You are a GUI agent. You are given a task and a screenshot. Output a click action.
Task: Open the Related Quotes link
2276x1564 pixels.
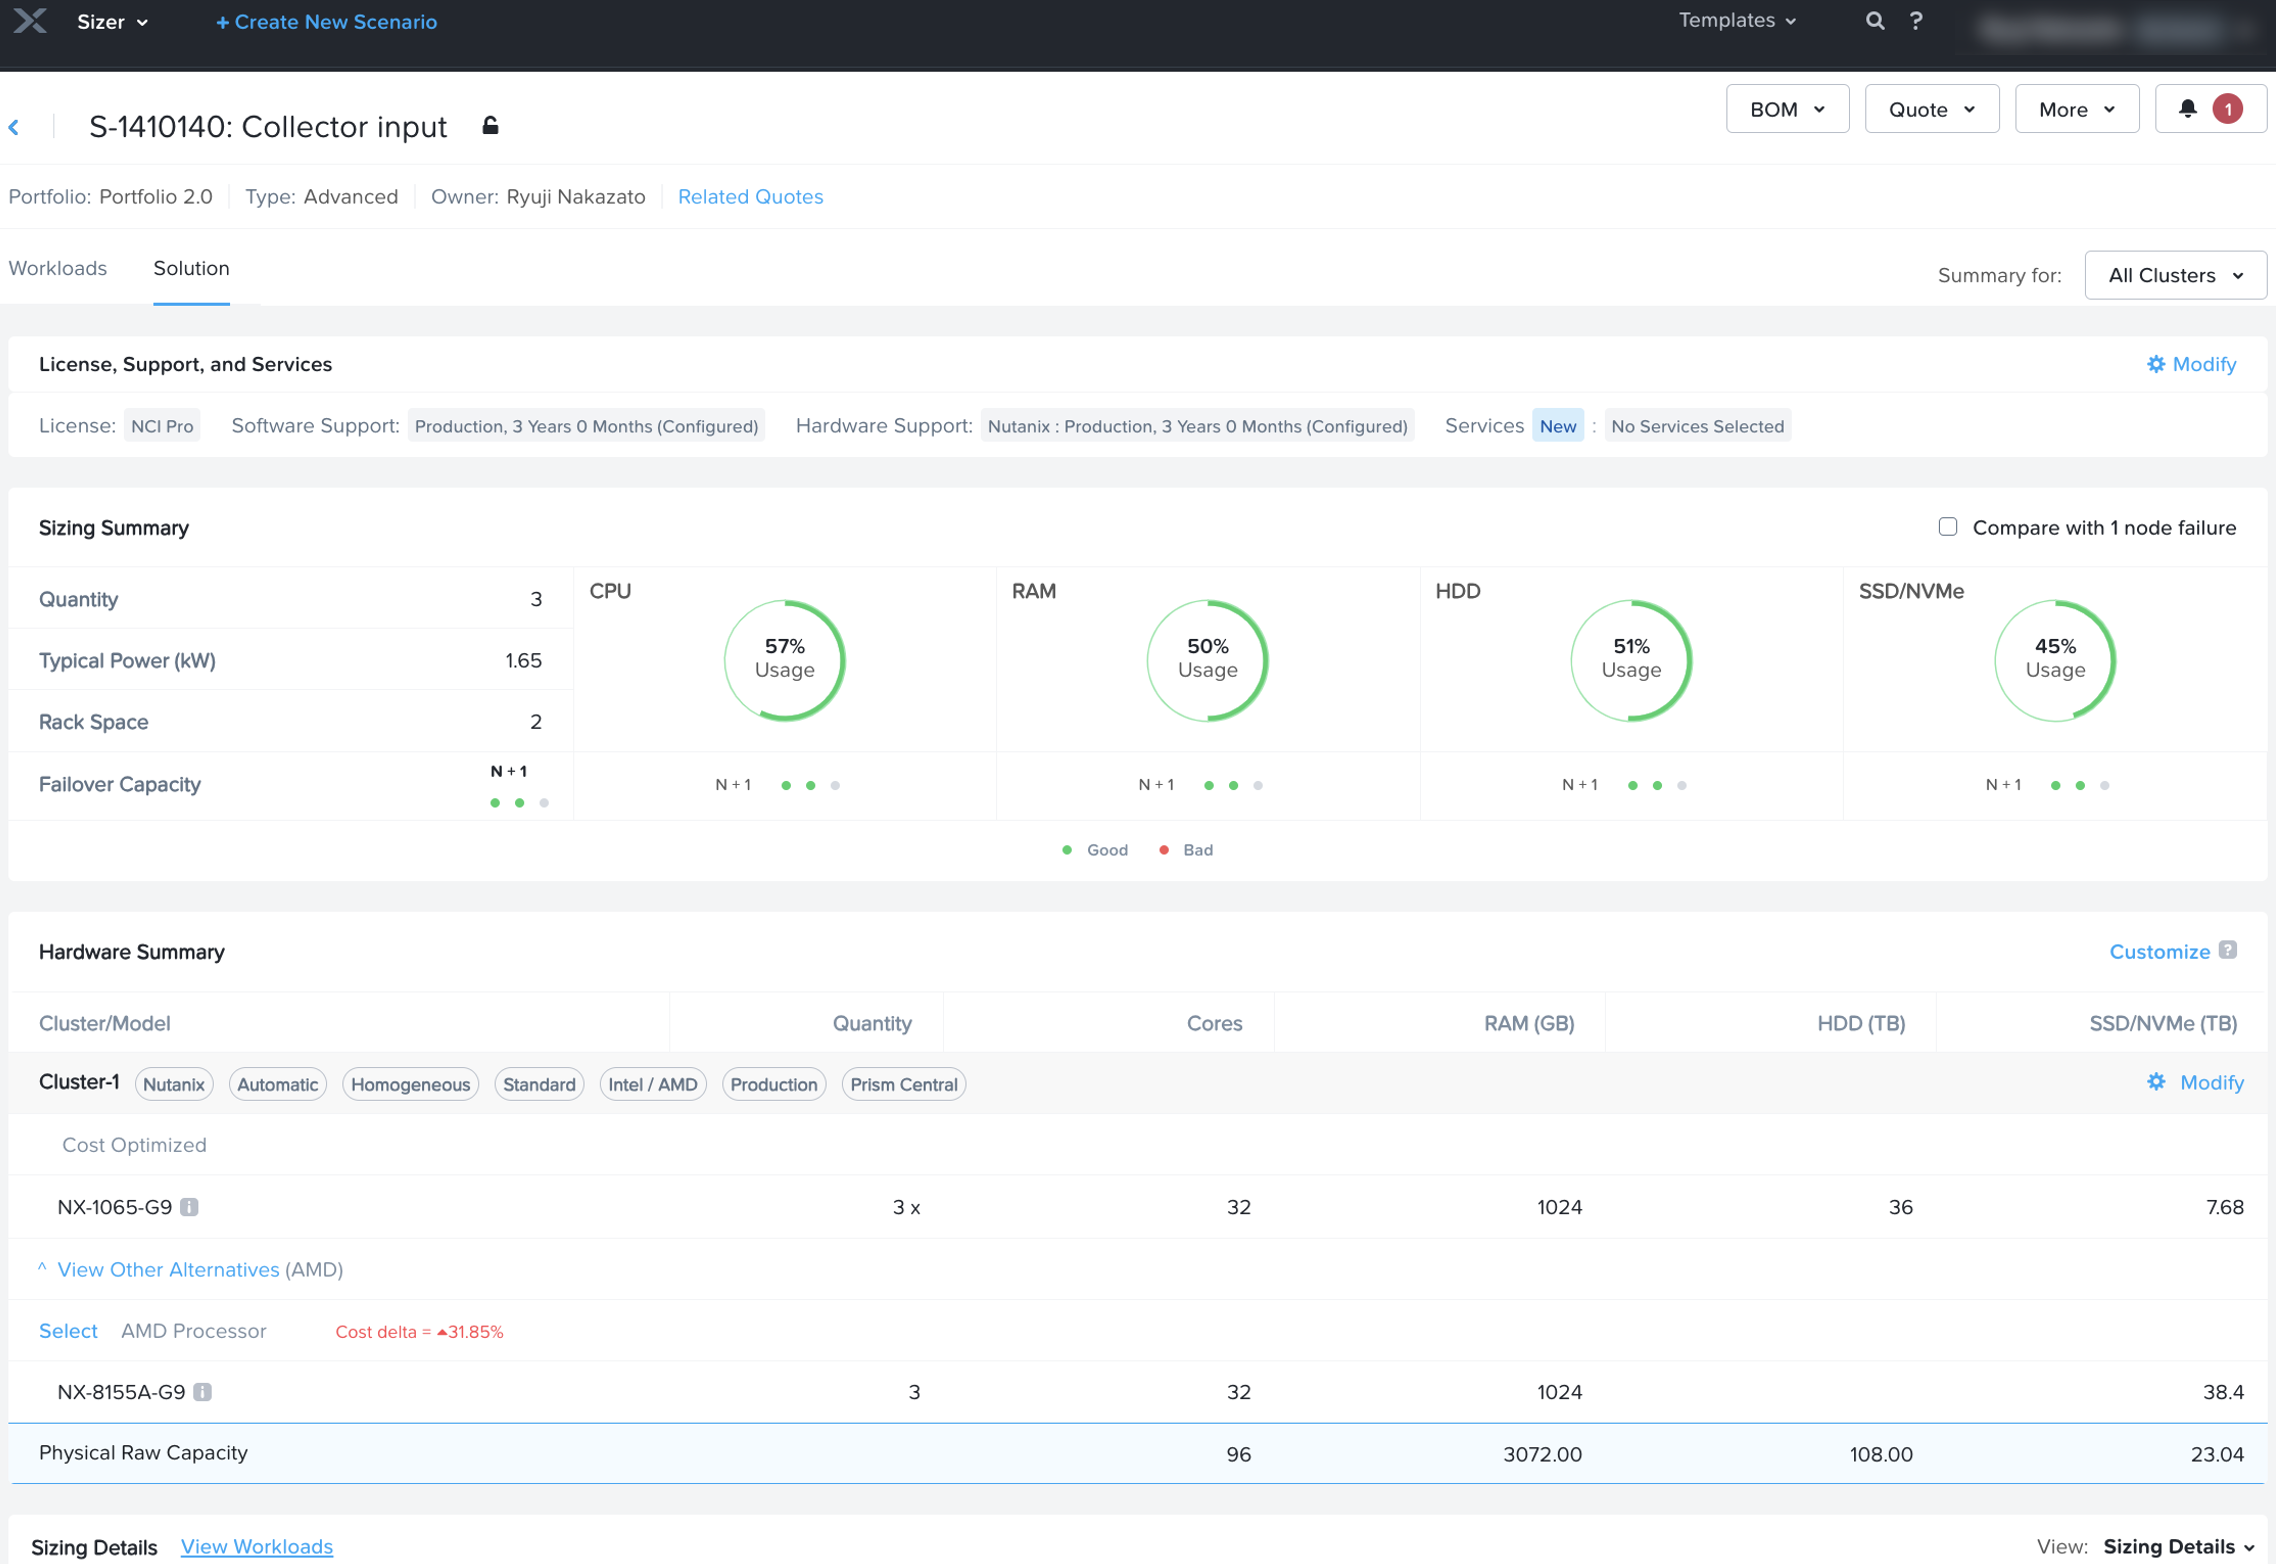pyautogui.click(x=750, y=197)
